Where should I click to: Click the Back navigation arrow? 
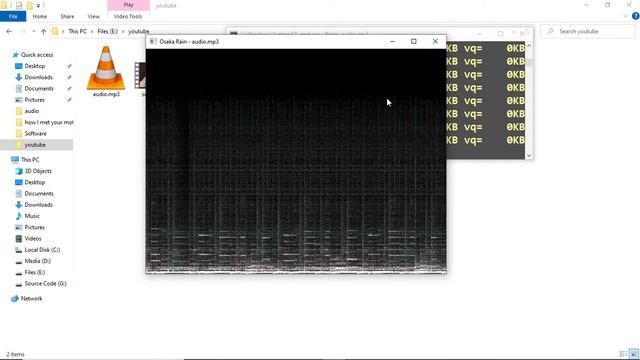point(9,31)
